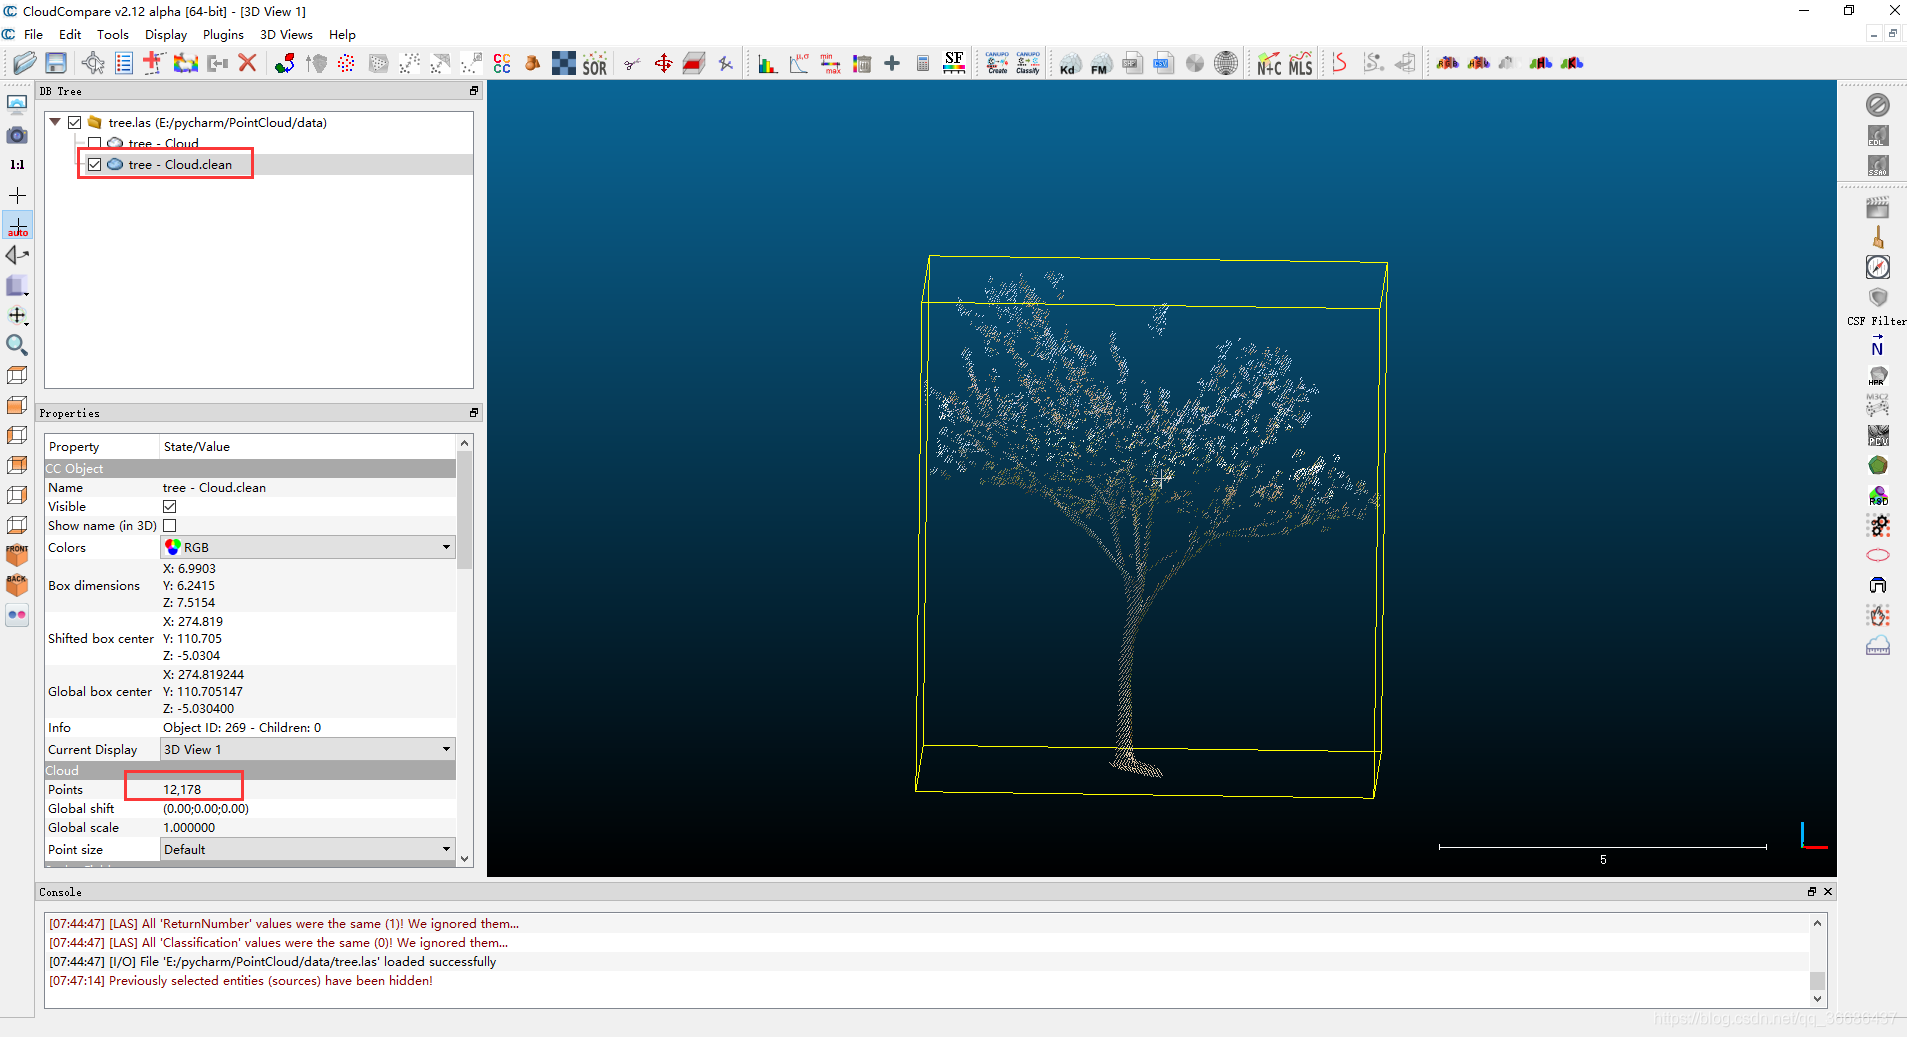Toggle the auto pivot sidebar icon
Viewport: 1907px width, 1037px height.
tap(17, 225)
